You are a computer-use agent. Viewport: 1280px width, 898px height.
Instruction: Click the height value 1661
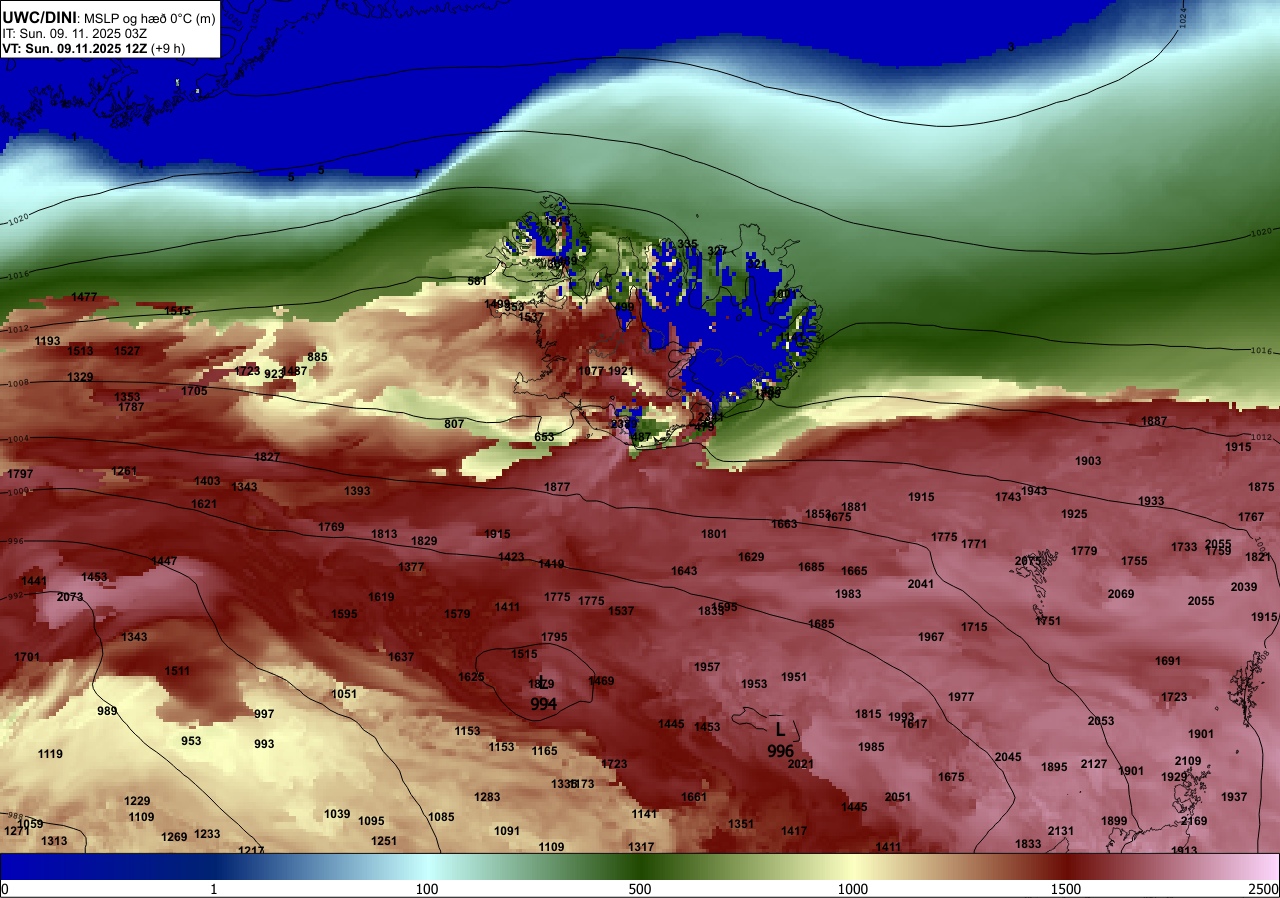(x=694, y=797)
